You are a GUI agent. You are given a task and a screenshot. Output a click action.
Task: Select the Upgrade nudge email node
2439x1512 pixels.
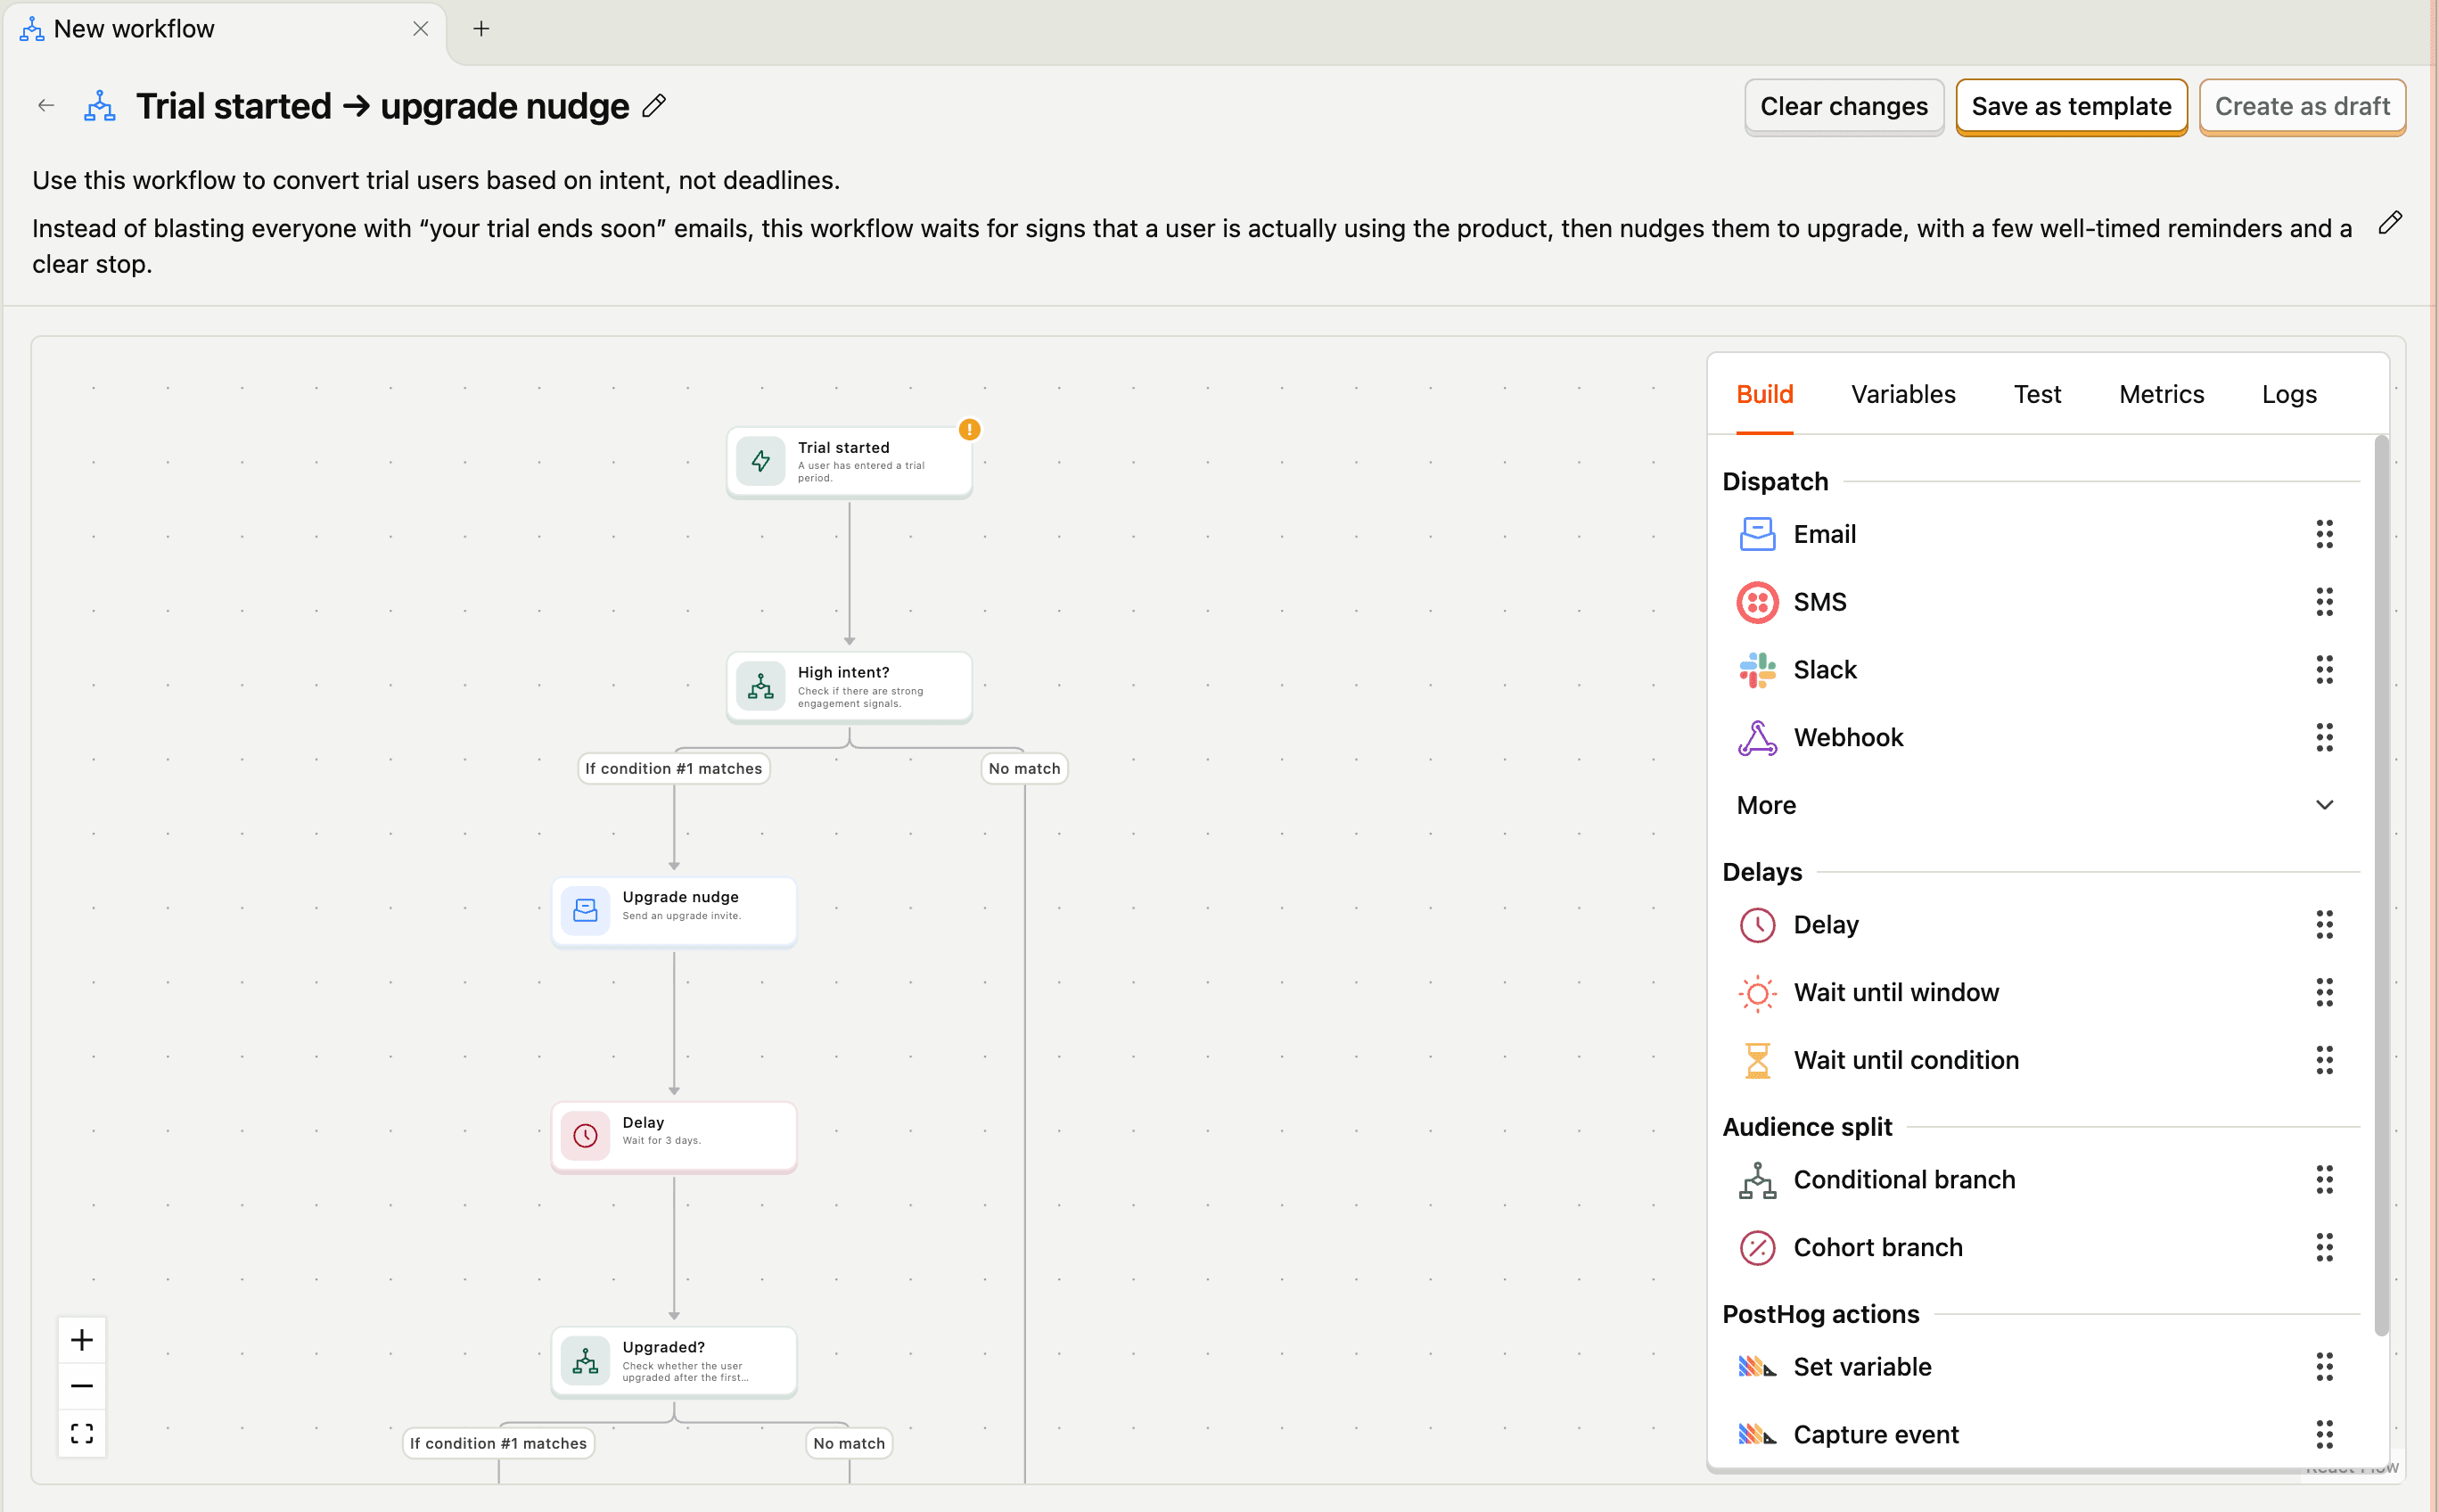673,910
